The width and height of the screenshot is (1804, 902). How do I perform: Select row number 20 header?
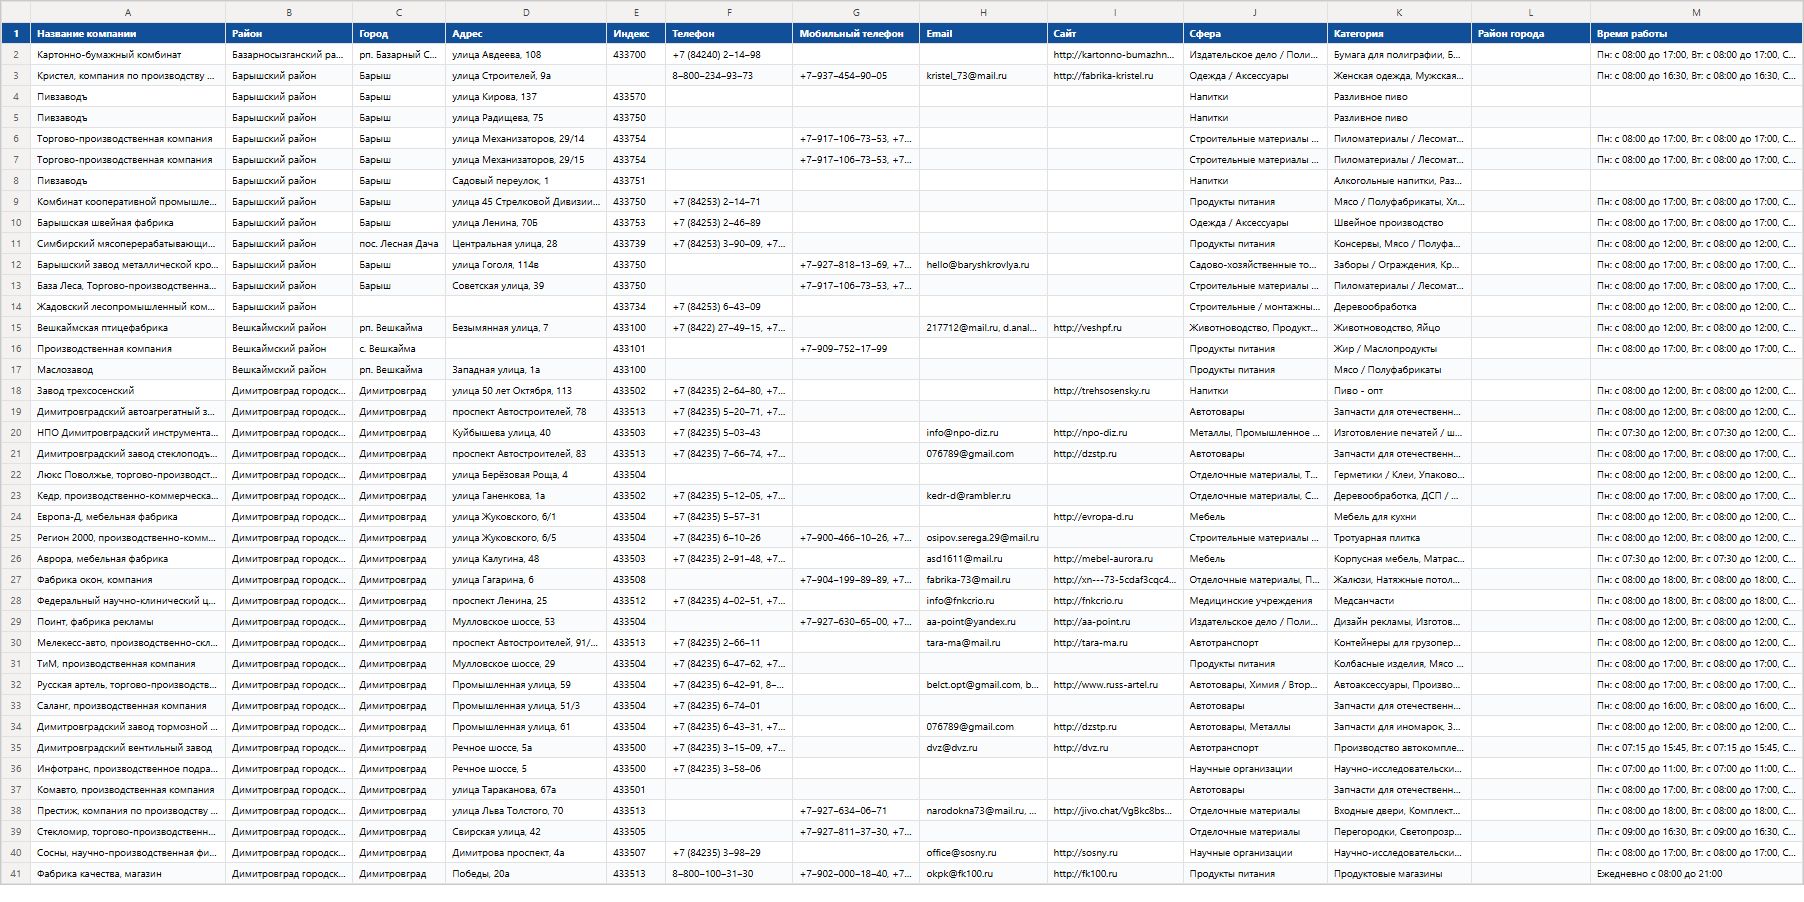pyautogui.click(x=16, y=433)
